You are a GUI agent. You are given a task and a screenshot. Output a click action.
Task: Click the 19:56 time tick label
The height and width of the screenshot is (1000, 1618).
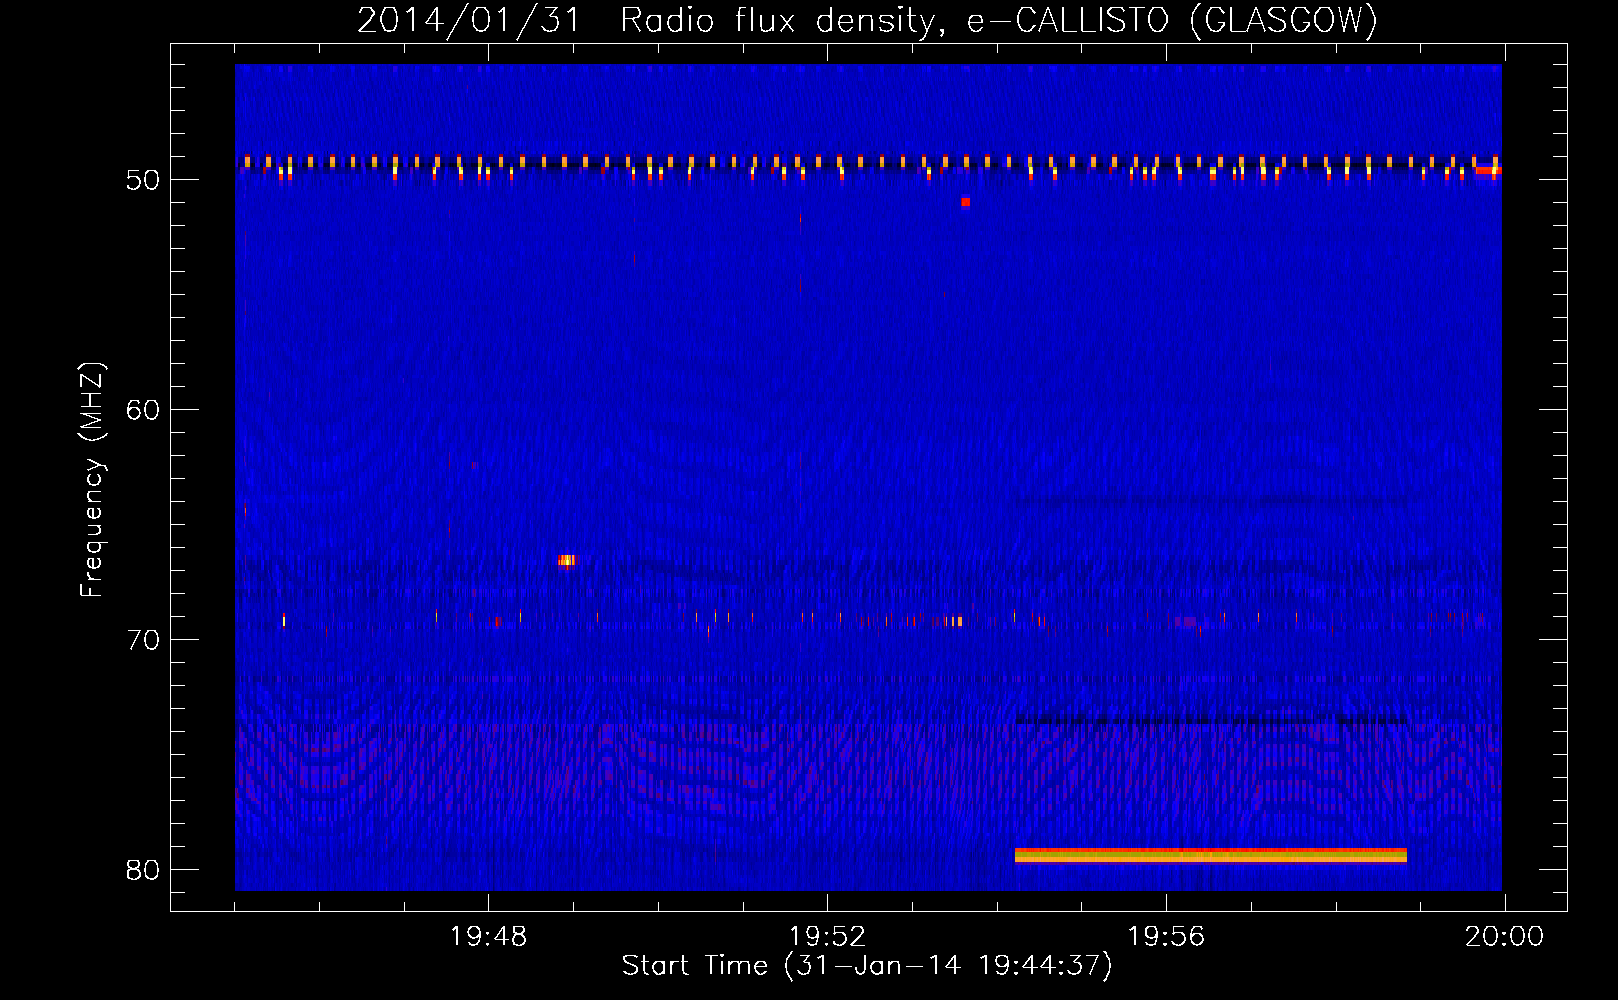point(1166,936)
